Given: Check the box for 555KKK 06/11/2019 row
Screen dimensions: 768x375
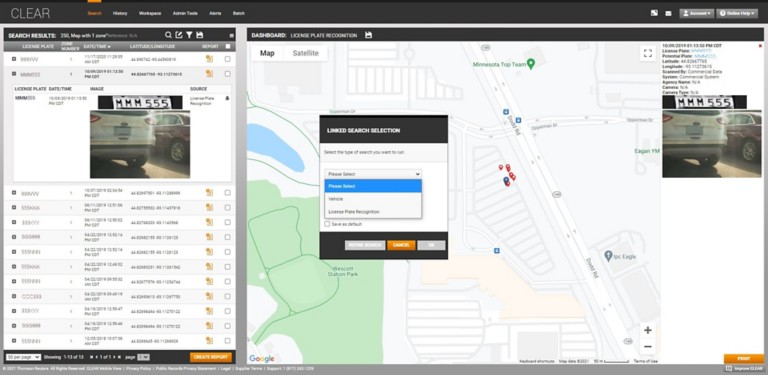Looking at the screenshot, I should coord(227,207).
